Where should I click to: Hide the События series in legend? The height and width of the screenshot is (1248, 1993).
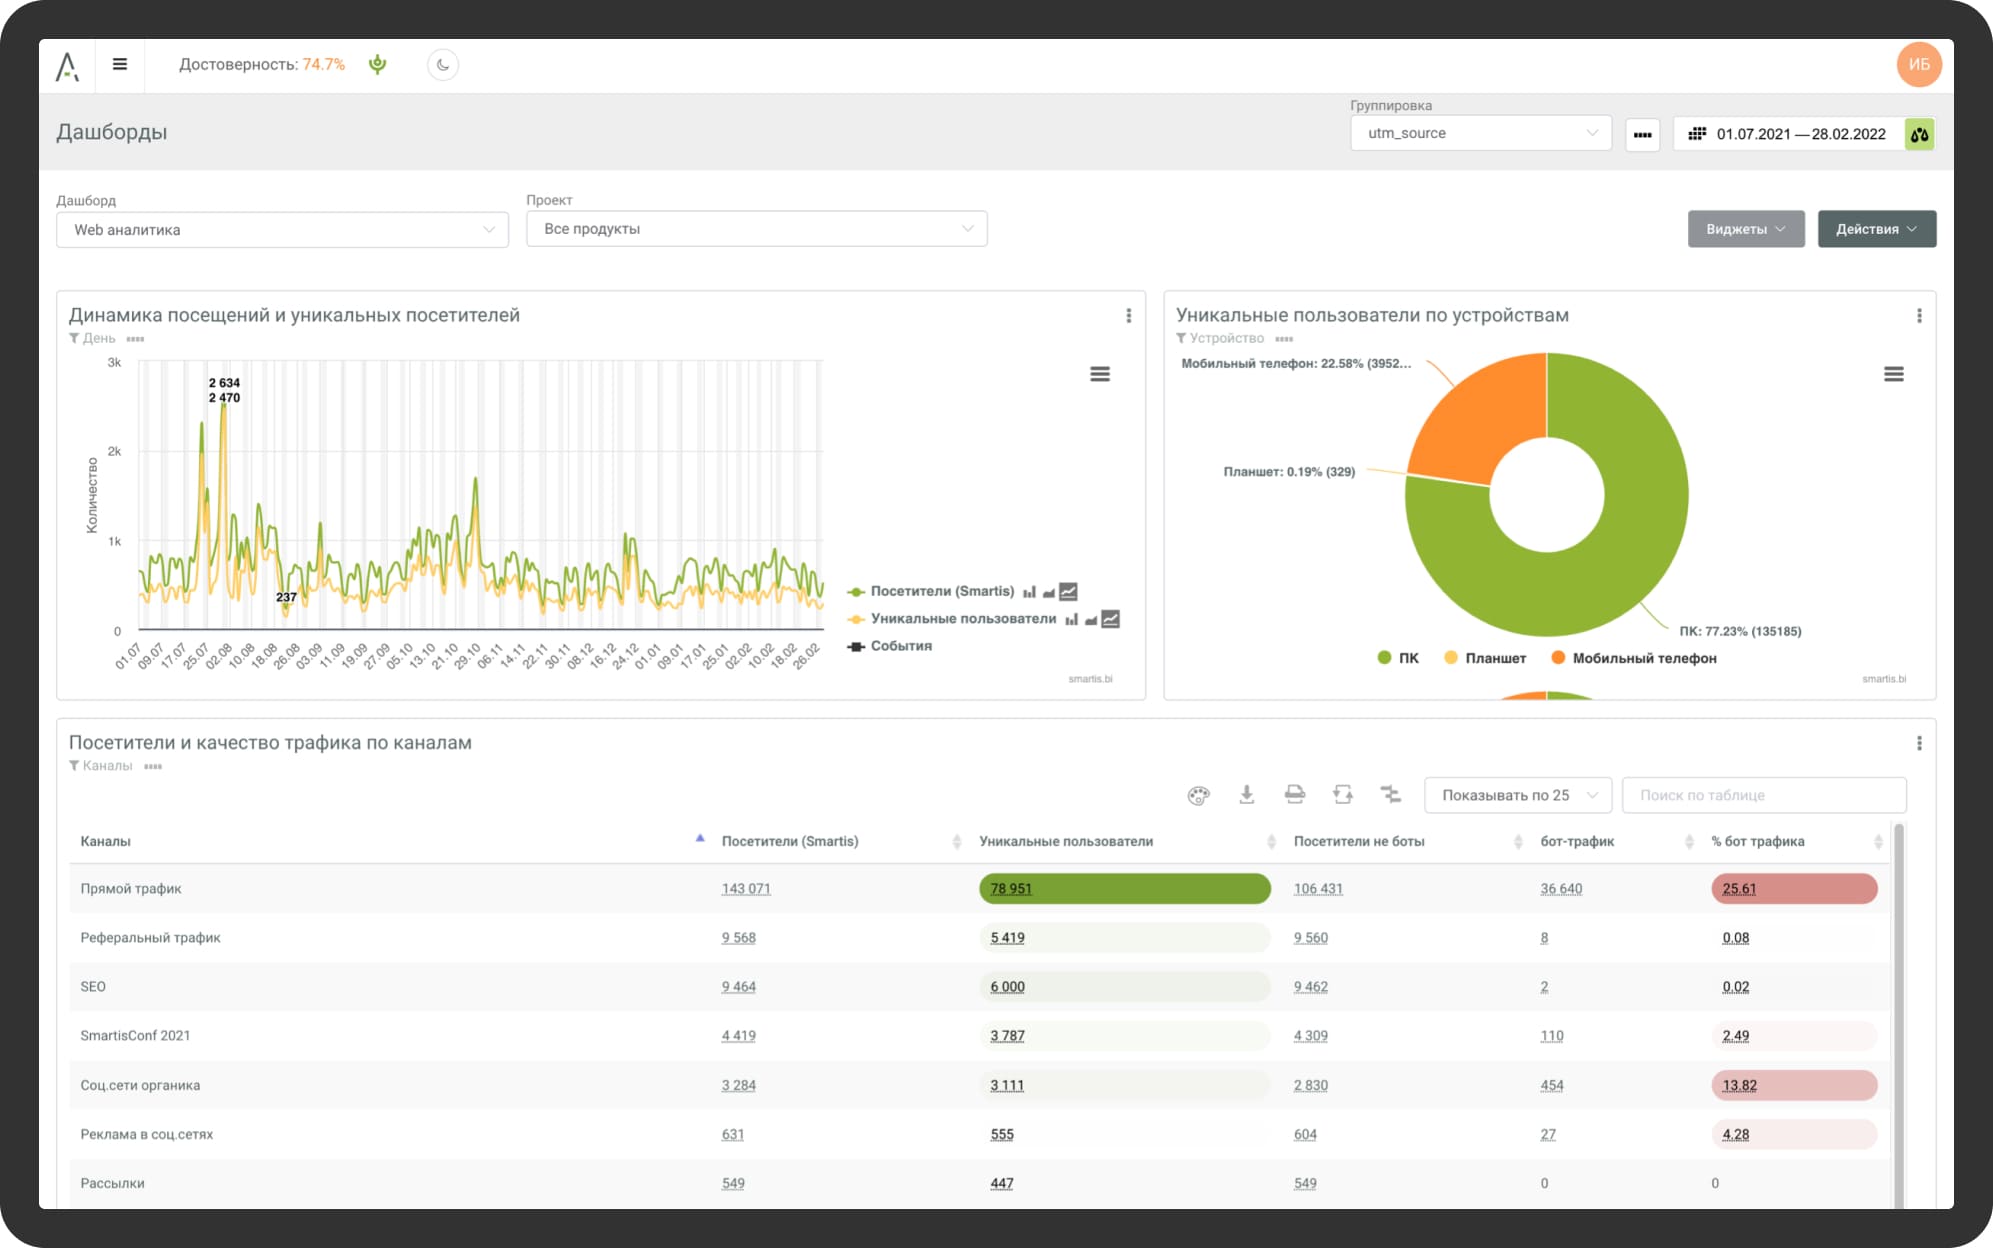(x=900, y=646)
